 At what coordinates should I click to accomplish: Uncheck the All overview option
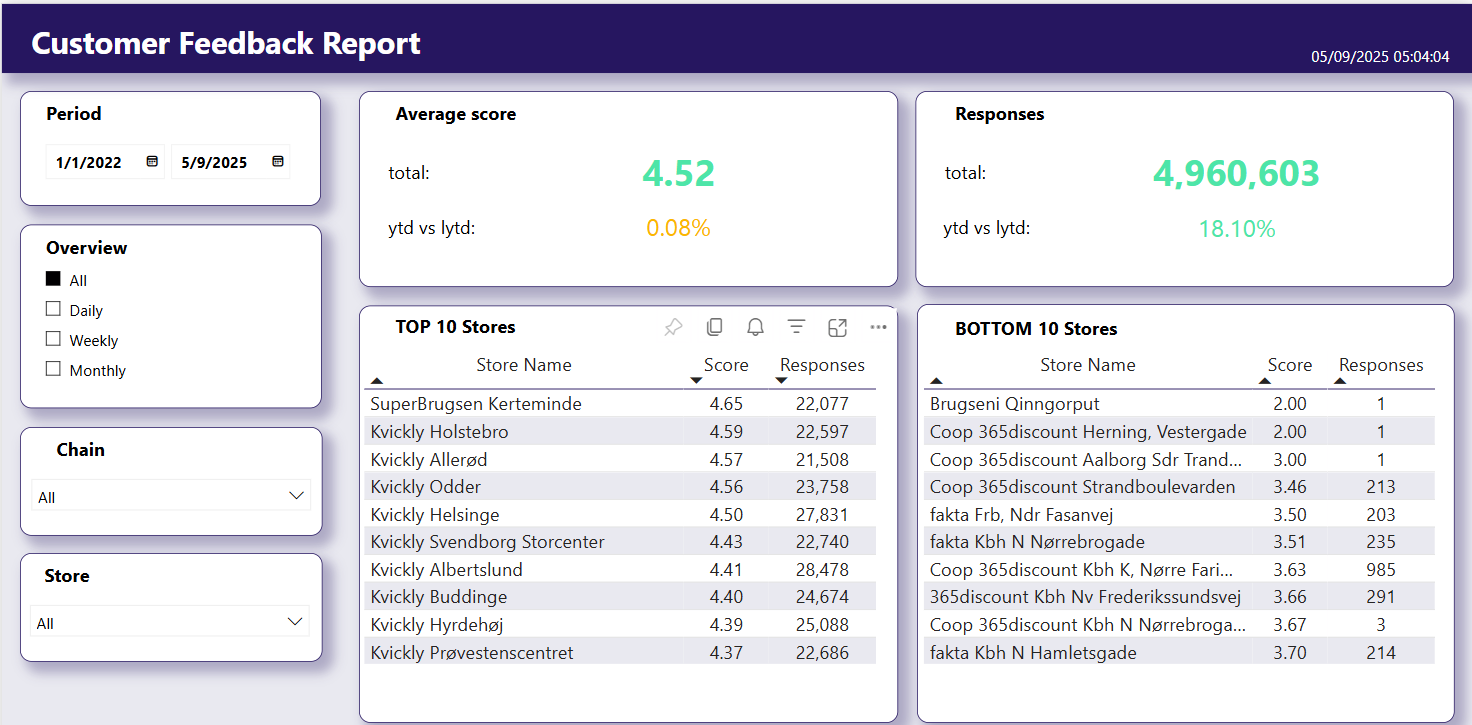pyautogui.click(x=53, y=279)
